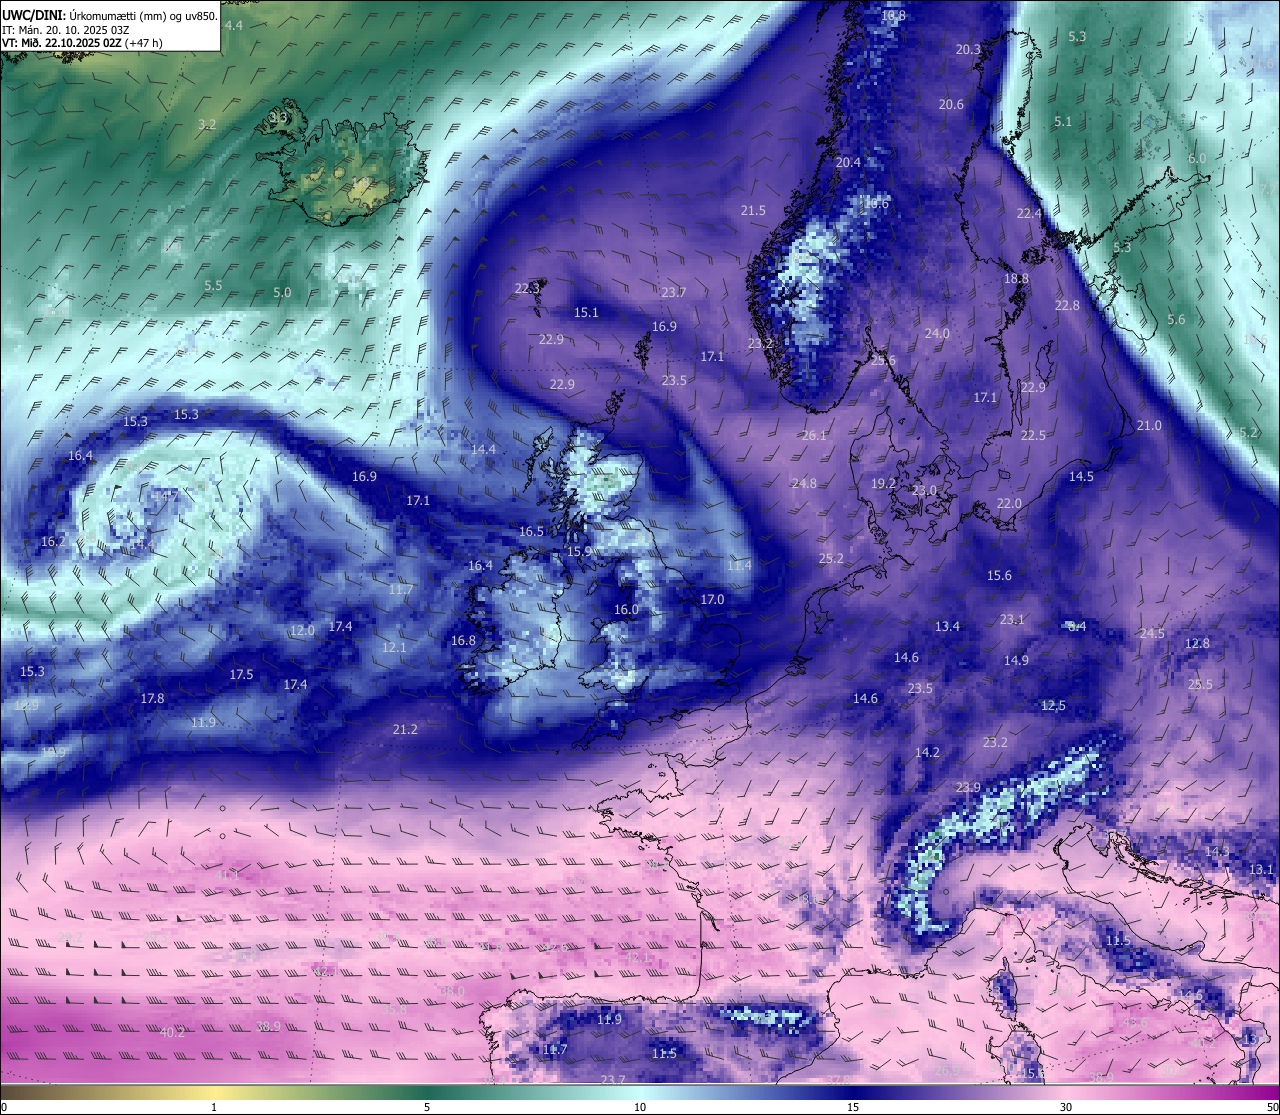Viewport: 1280px width, 1115px height.
Task: Click the 18.8 value on the Swedish east coast
Action: (1016, 278)
